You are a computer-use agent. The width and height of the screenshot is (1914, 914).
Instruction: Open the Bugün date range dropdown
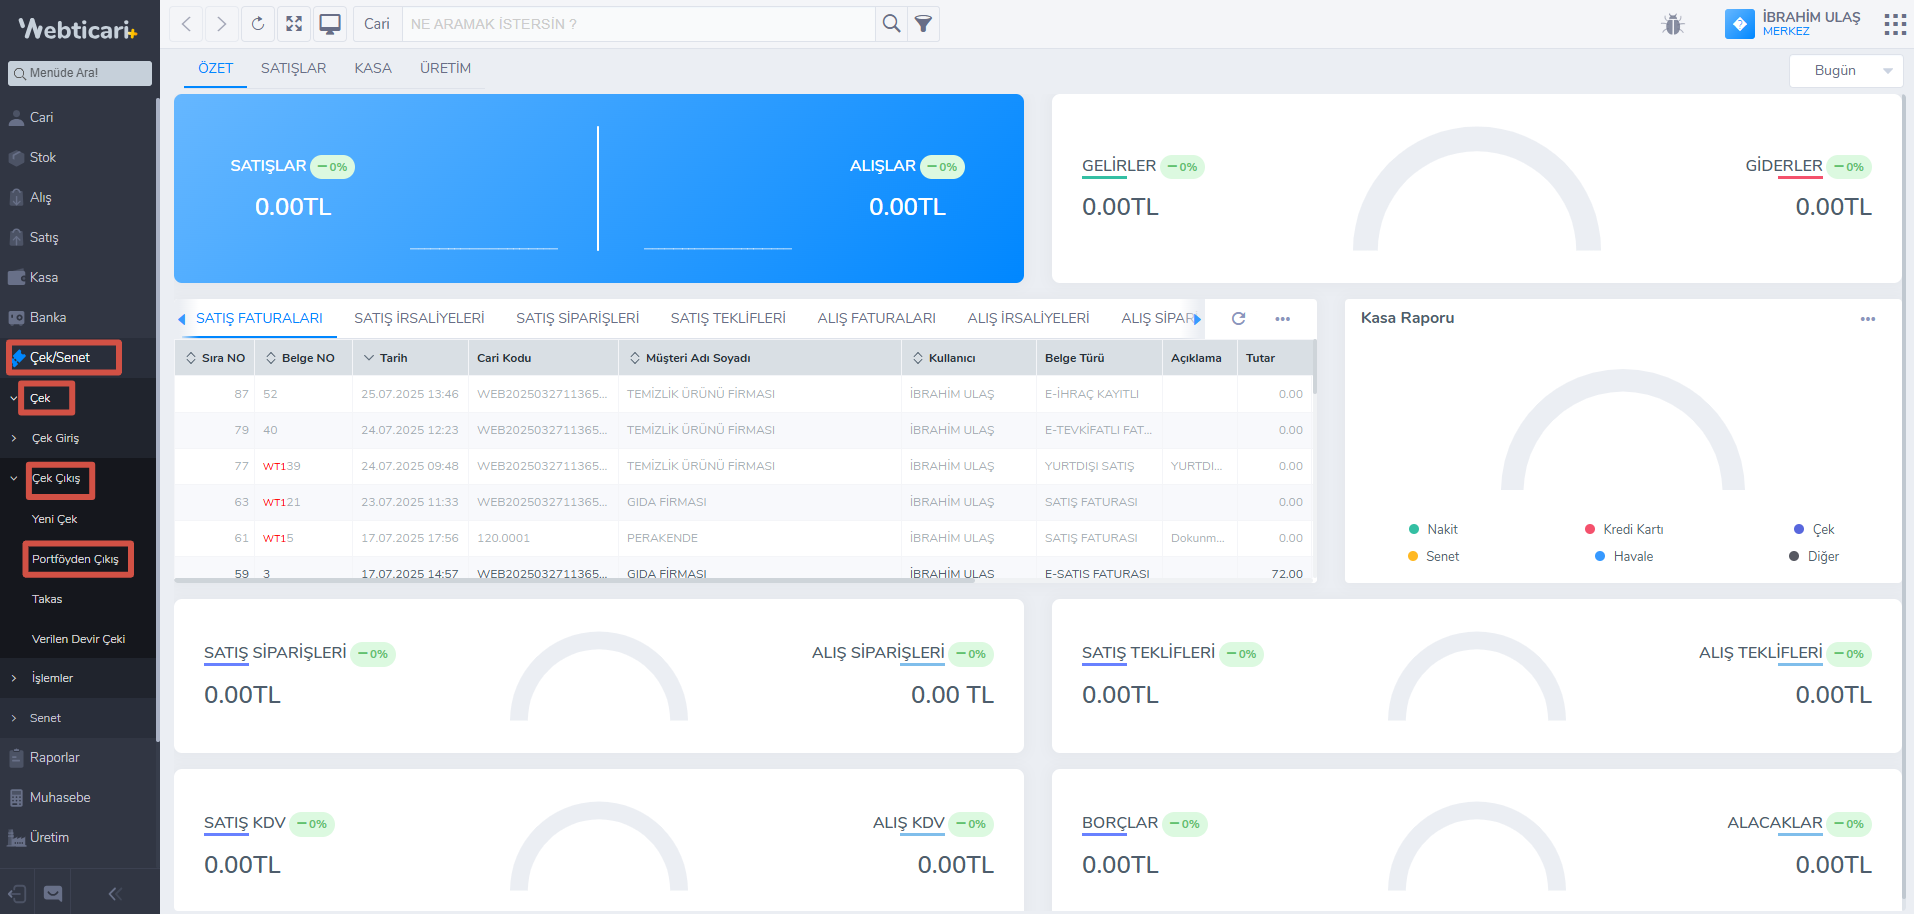(x=1845, y=71)
